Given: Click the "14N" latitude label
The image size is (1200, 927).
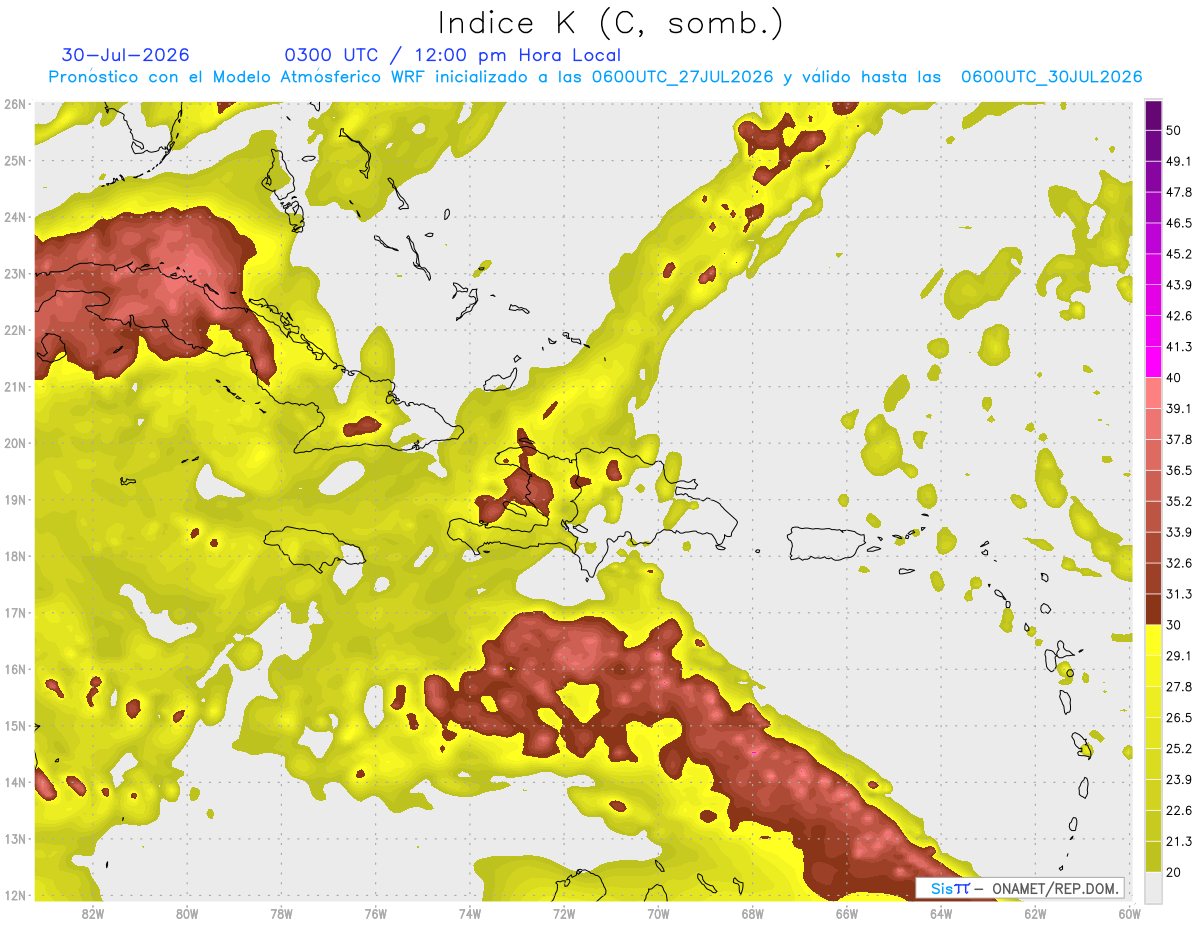Looking at the screenshot, I should point(15,782).
